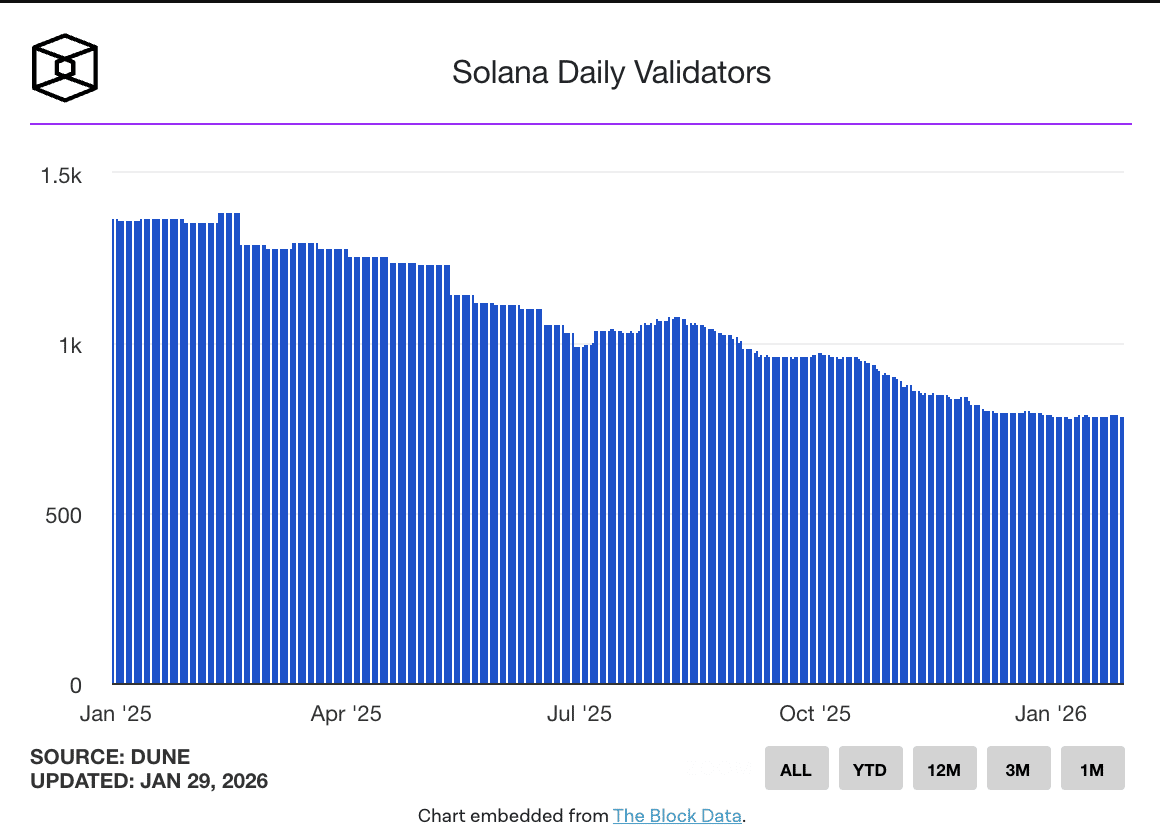Click the UPDATED: JAN 29, 2026 text

(149, 781)
